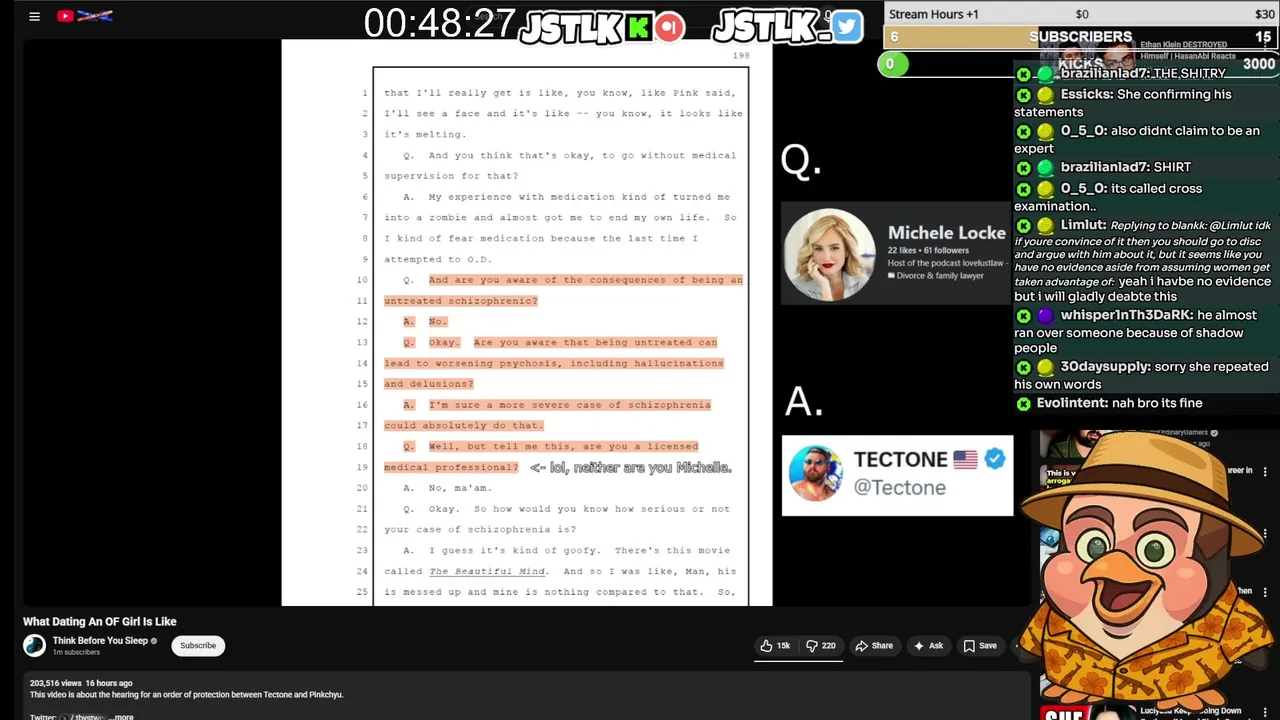Click the Kick badge beside 30daysupply's message
The width and height of the screenshot is (1280, 720).
[x=1023, y=367]
